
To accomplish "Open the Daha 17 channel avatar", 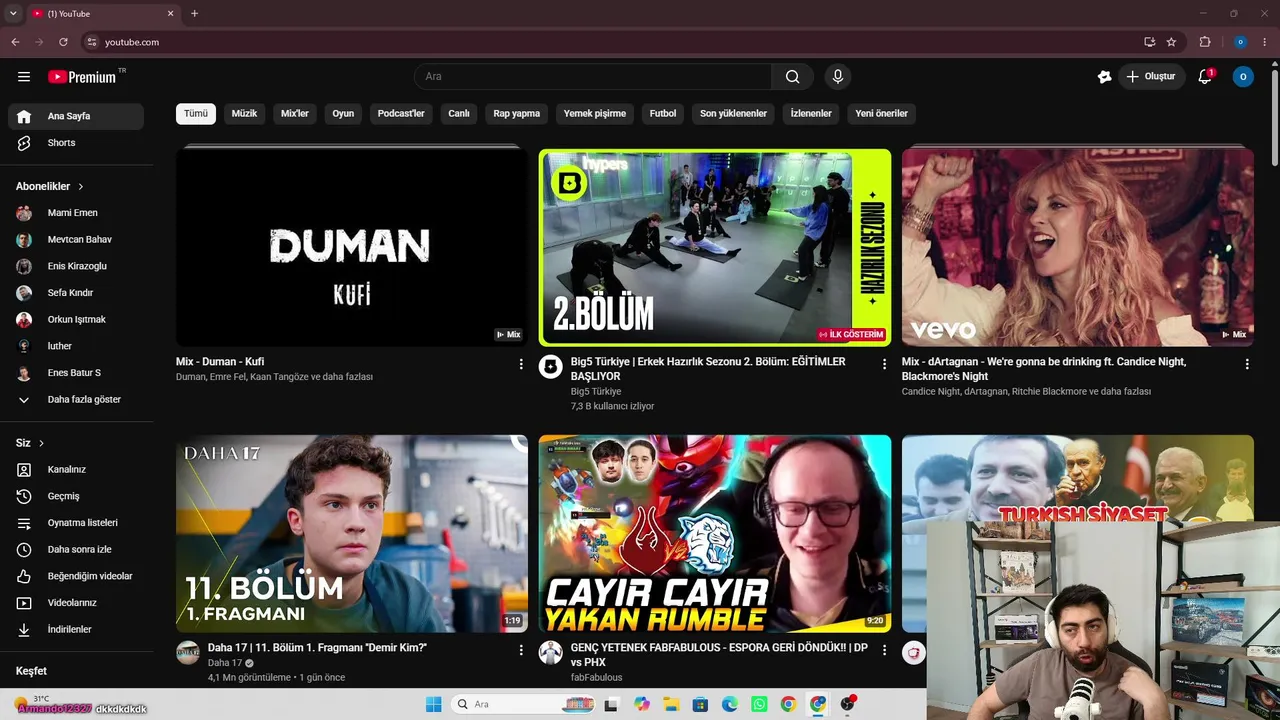I will (188, 652).
